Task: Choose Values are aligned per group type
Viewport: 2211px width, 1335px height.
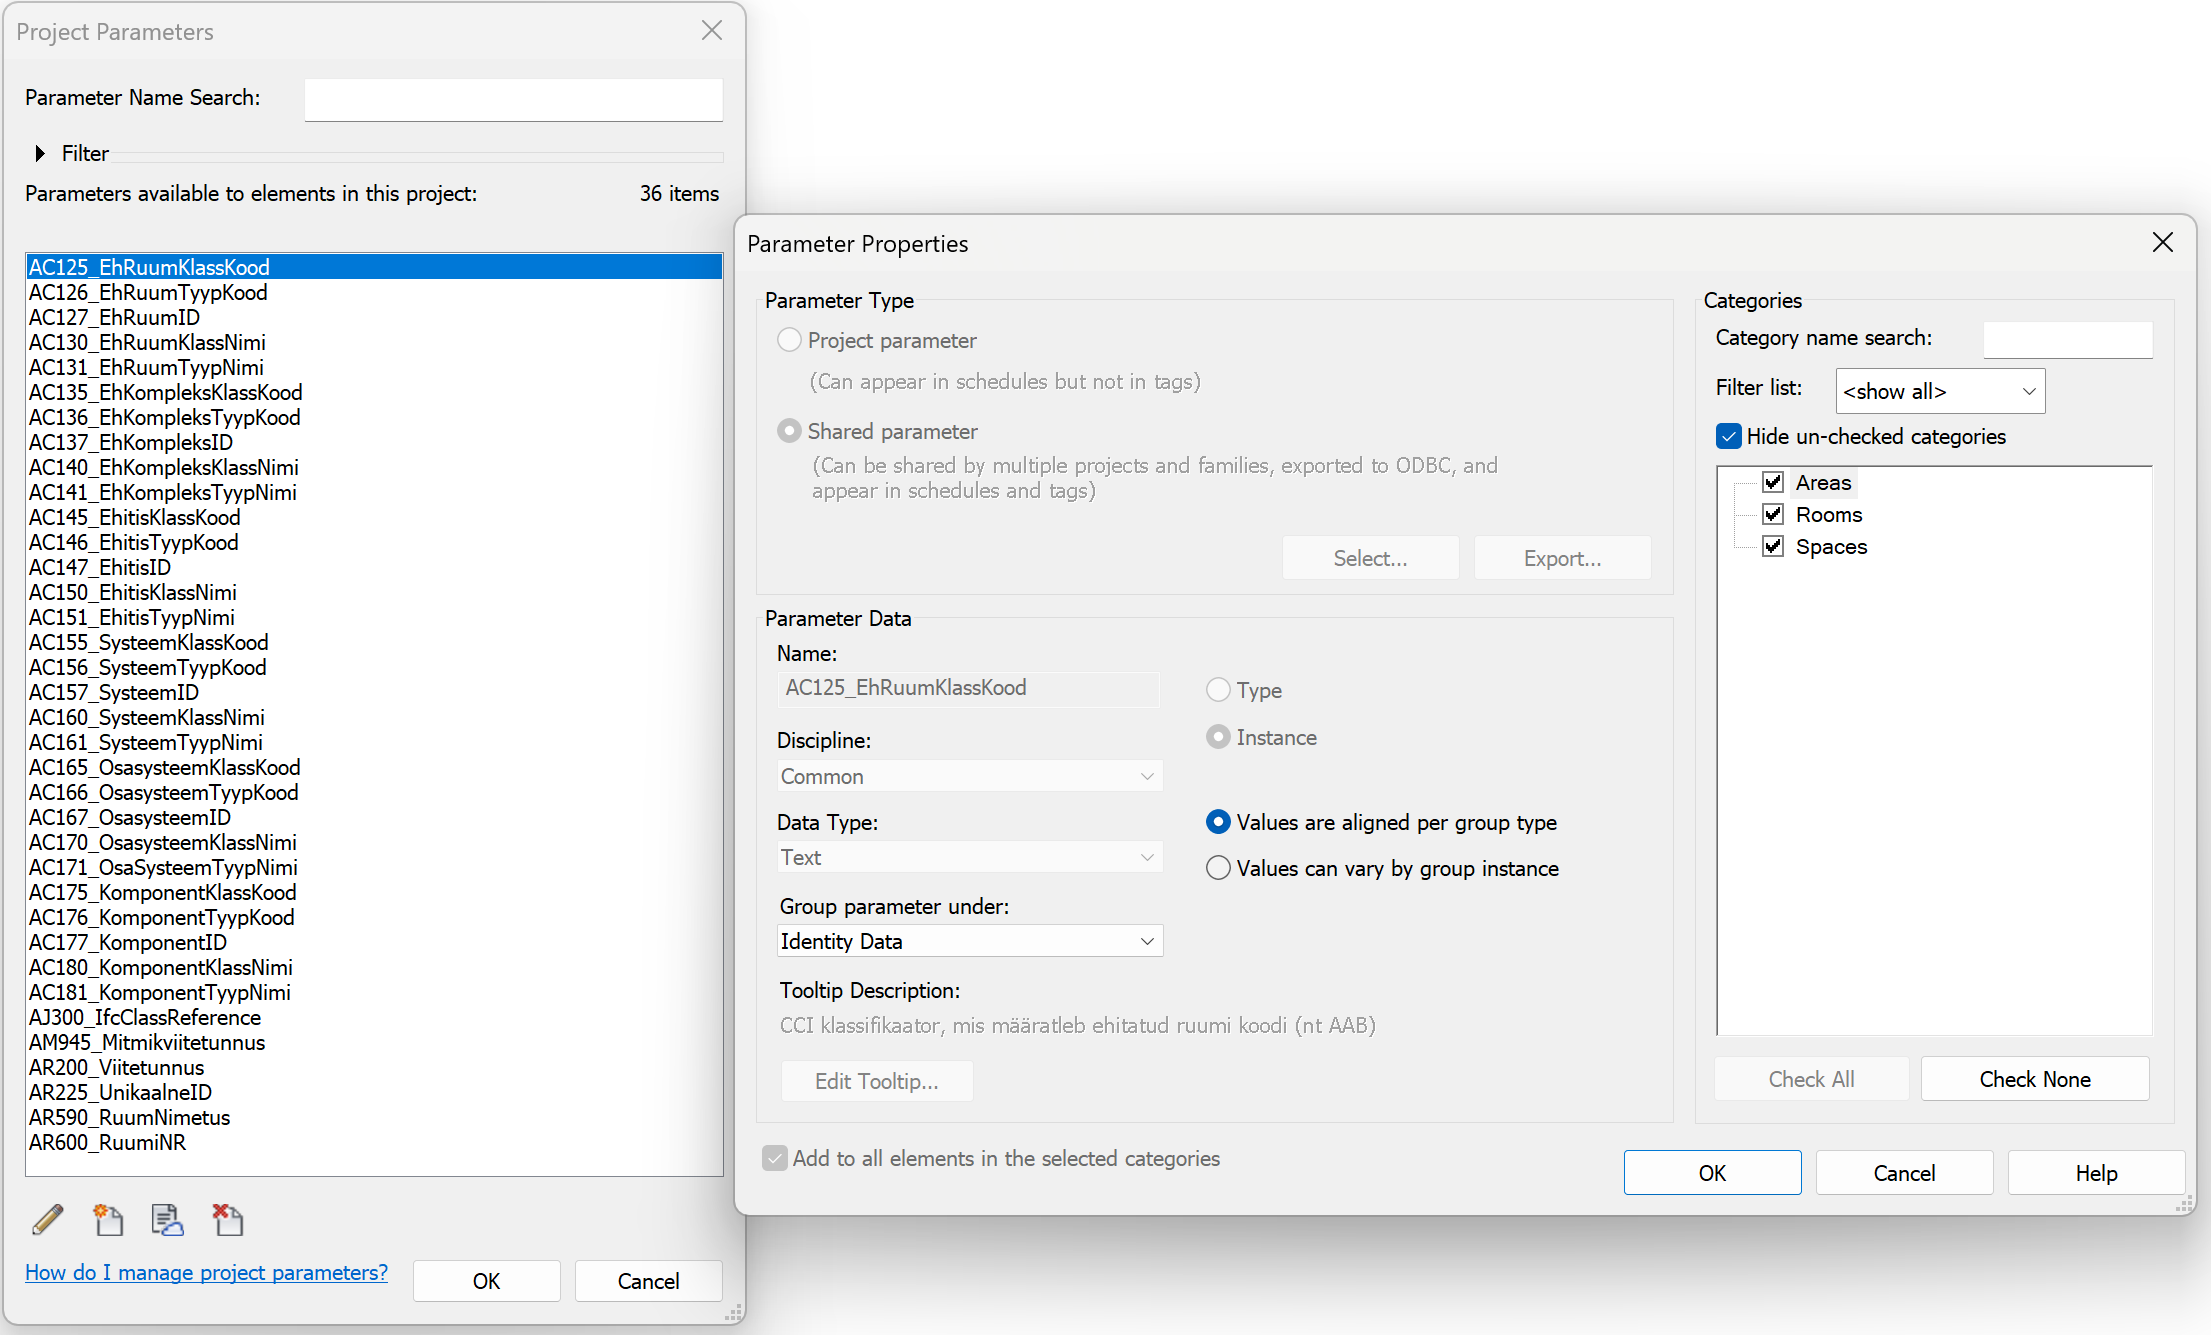Action: [x=1218, y=822]
